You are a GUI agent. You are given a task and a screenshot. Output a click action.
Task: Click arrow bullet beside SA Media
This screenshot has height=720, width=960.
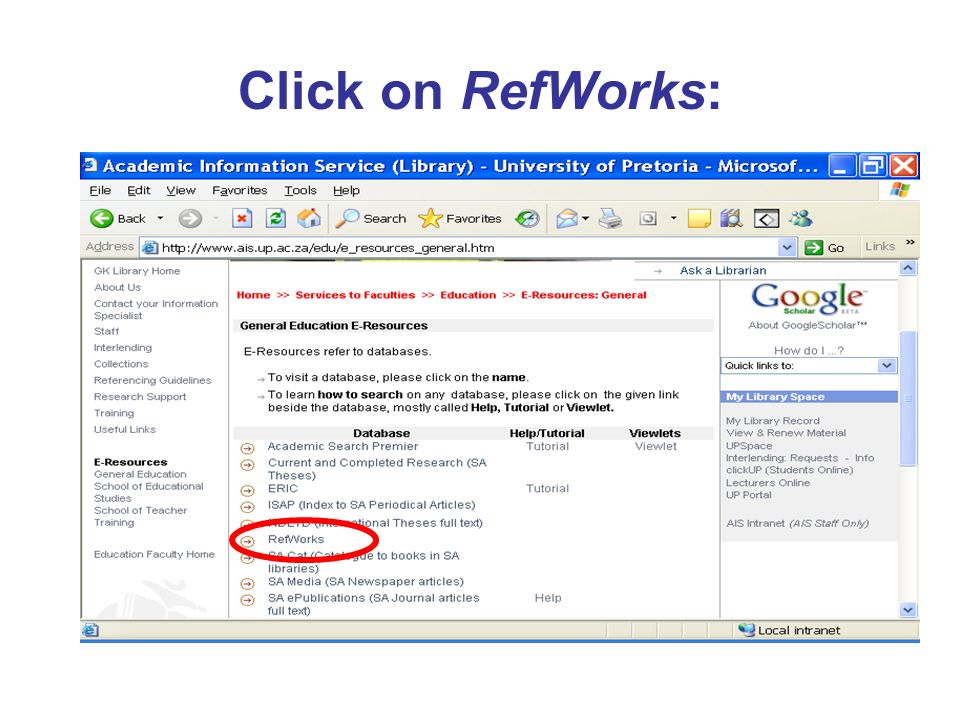coord(247,583)
